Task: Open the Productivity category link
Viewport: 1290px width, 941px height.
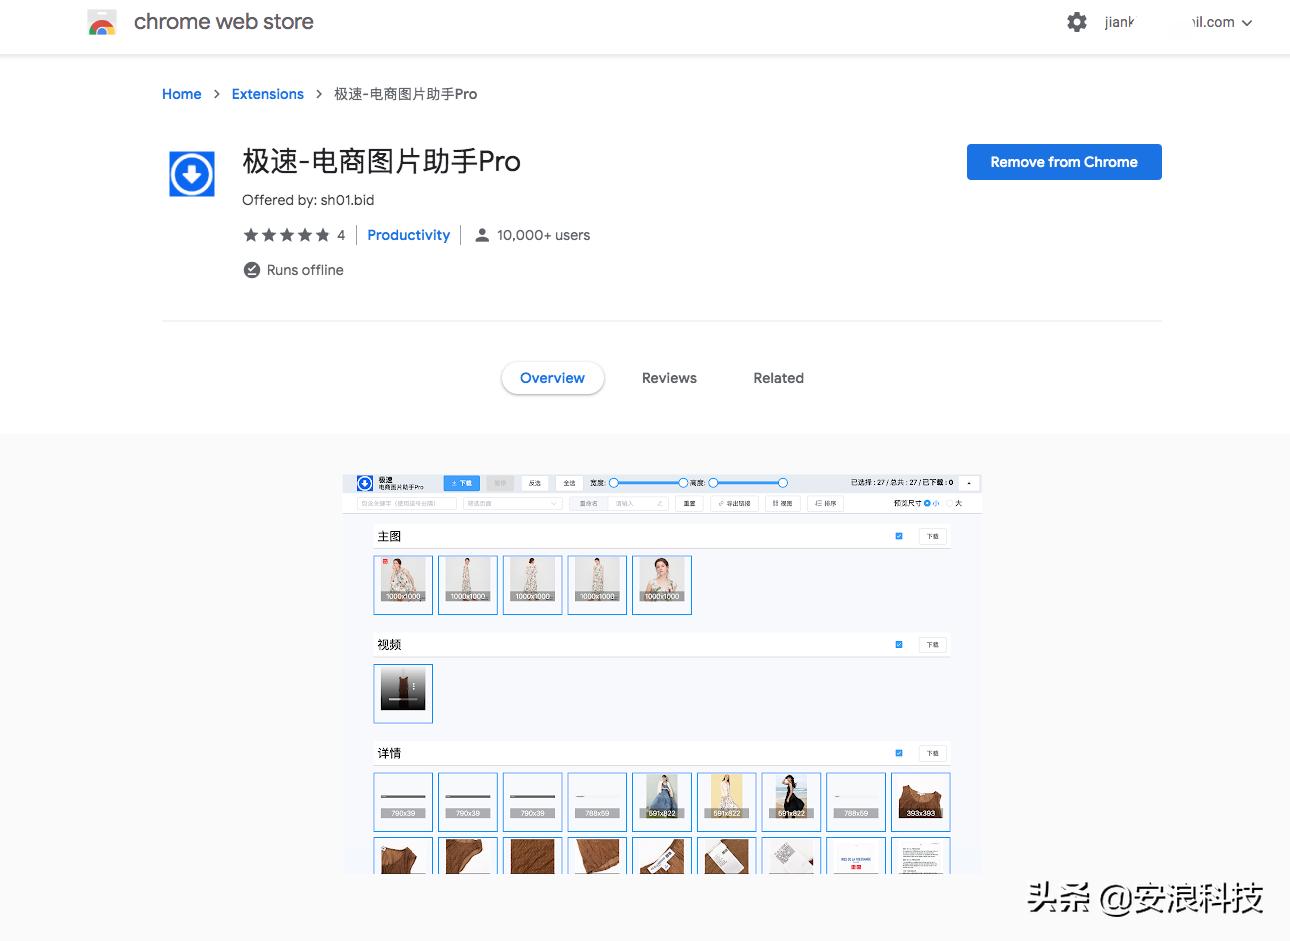Action: 408,235
